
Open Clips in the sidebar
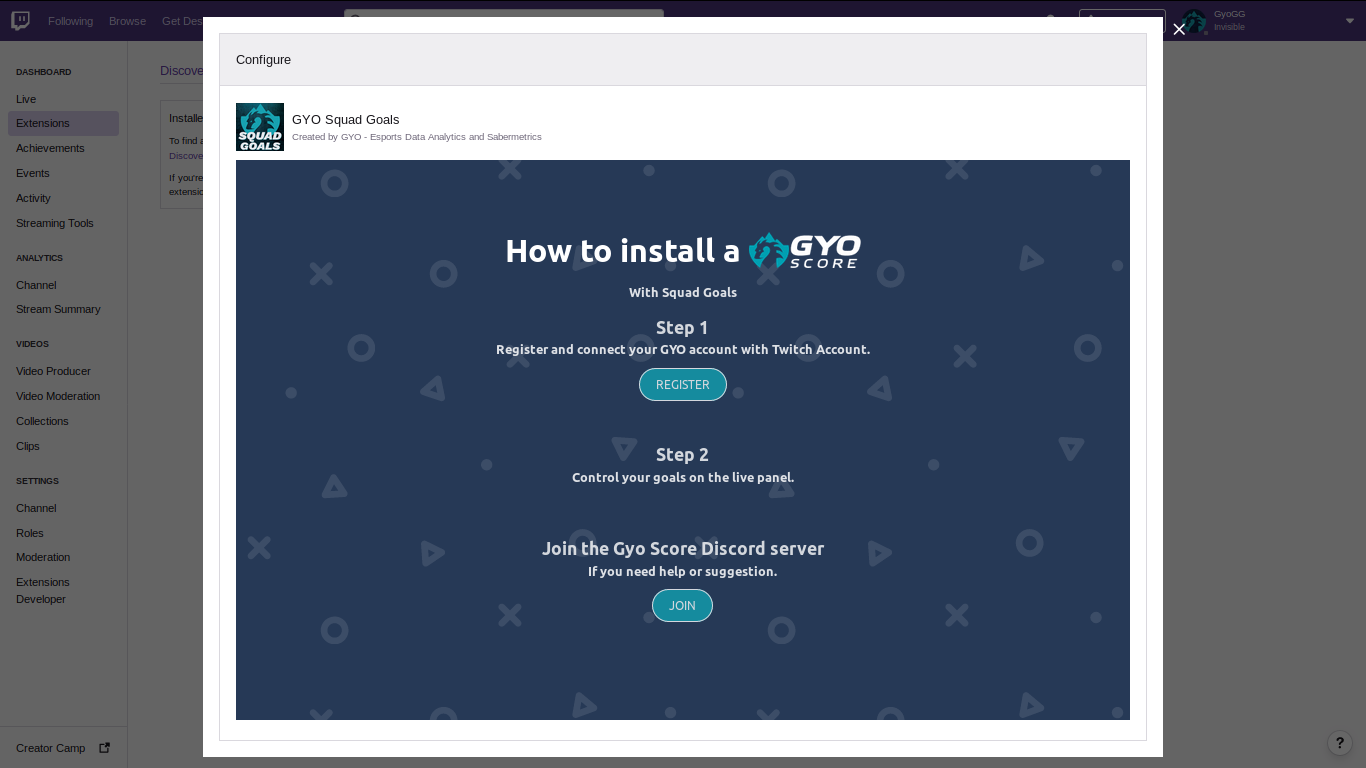click(28, 446)
